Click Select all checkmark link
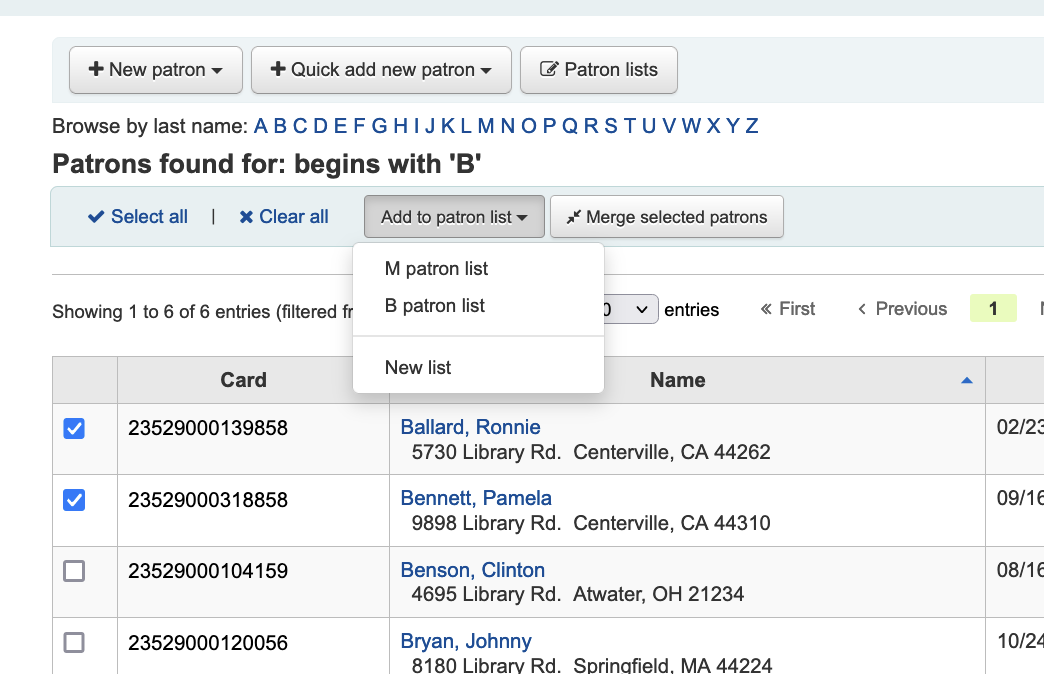This screenshot has width=1044, height=674. (x=138, y=217)
